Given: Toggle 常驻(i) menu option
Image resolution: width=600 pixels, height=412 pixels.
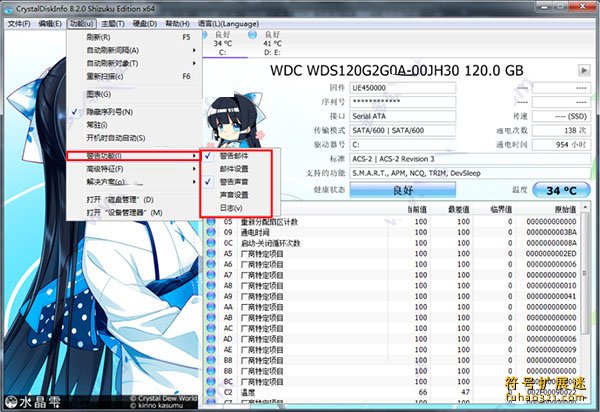Looking at the screenshot, I should coord(134,125).
